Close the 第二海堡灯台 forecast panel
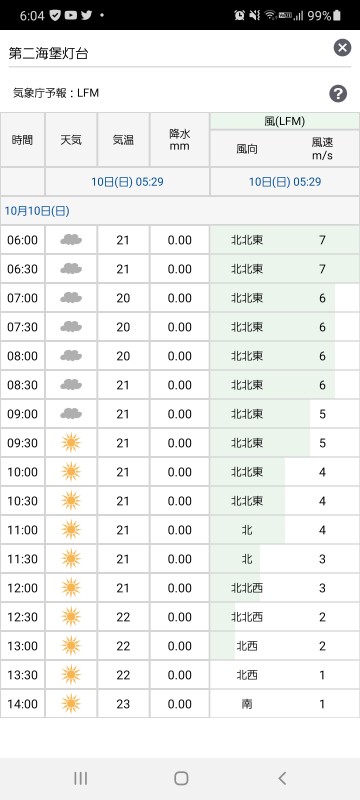The width and height of the screenshot is (360, 800). 342,48
